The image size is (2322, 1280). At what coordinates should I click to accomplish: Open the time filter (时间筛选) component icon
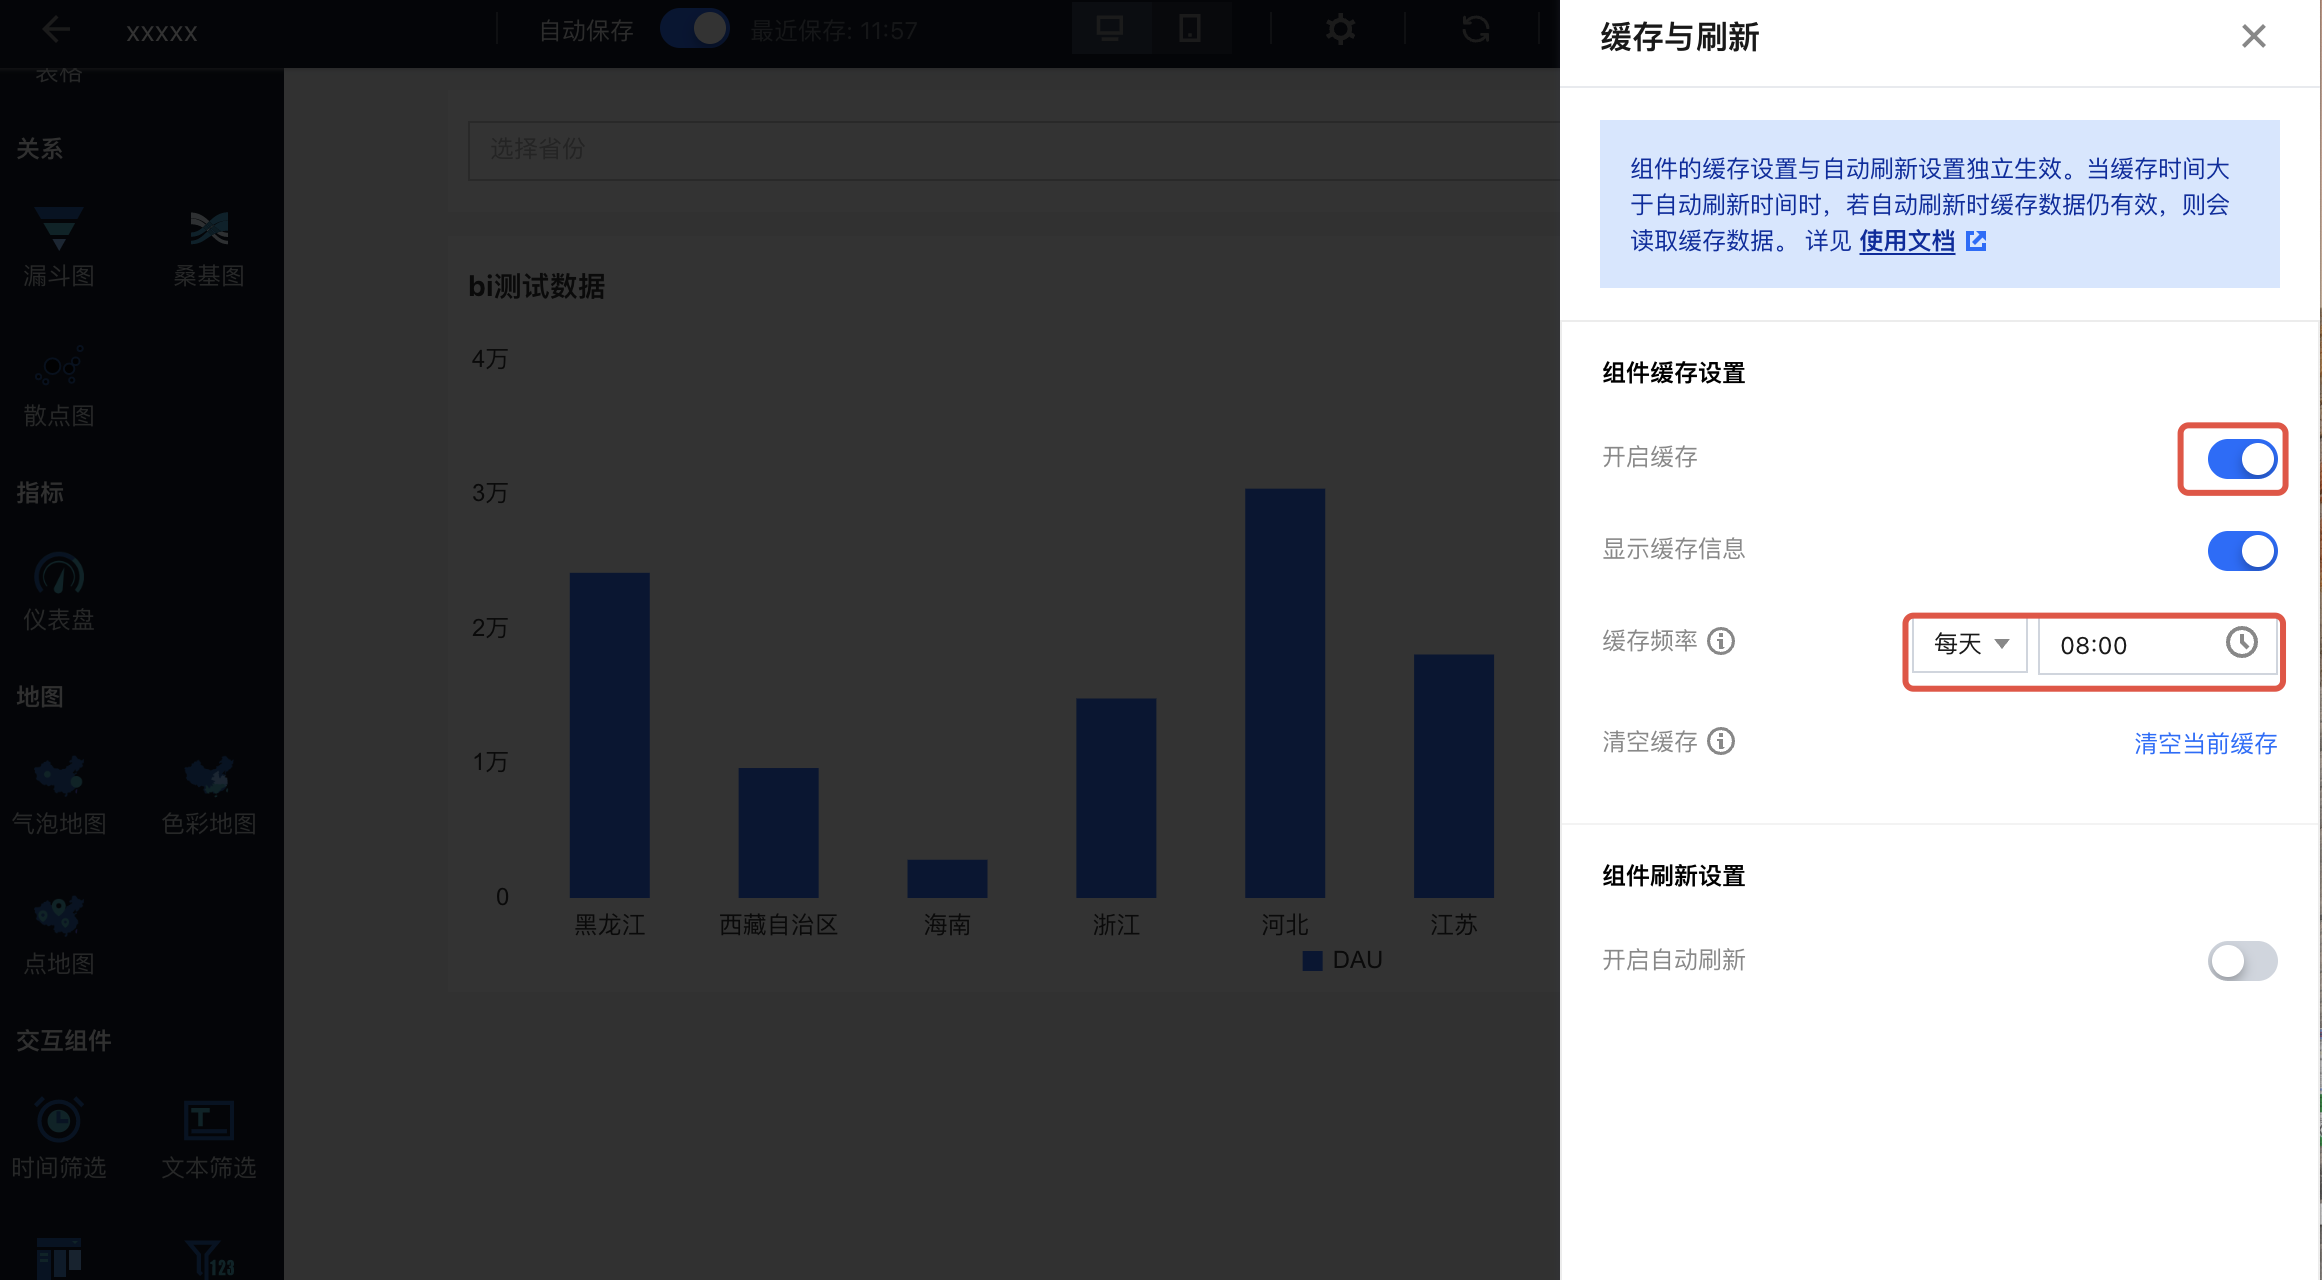click(58, 1120)
